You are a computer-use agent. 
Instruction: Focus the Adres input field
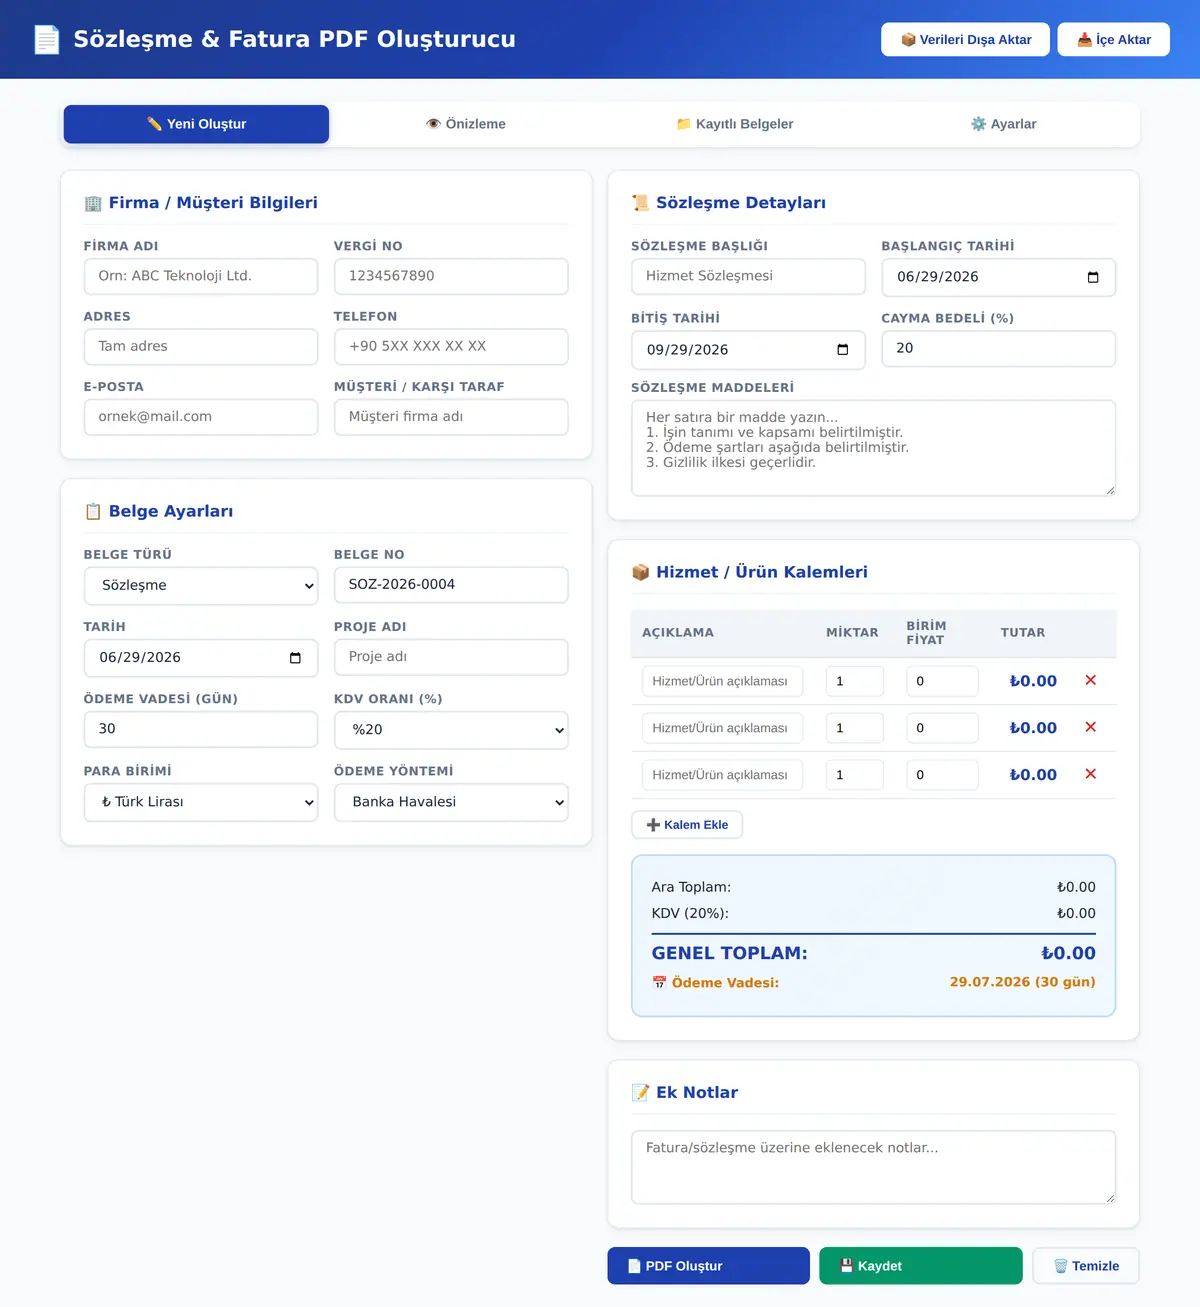coord(201,347)
